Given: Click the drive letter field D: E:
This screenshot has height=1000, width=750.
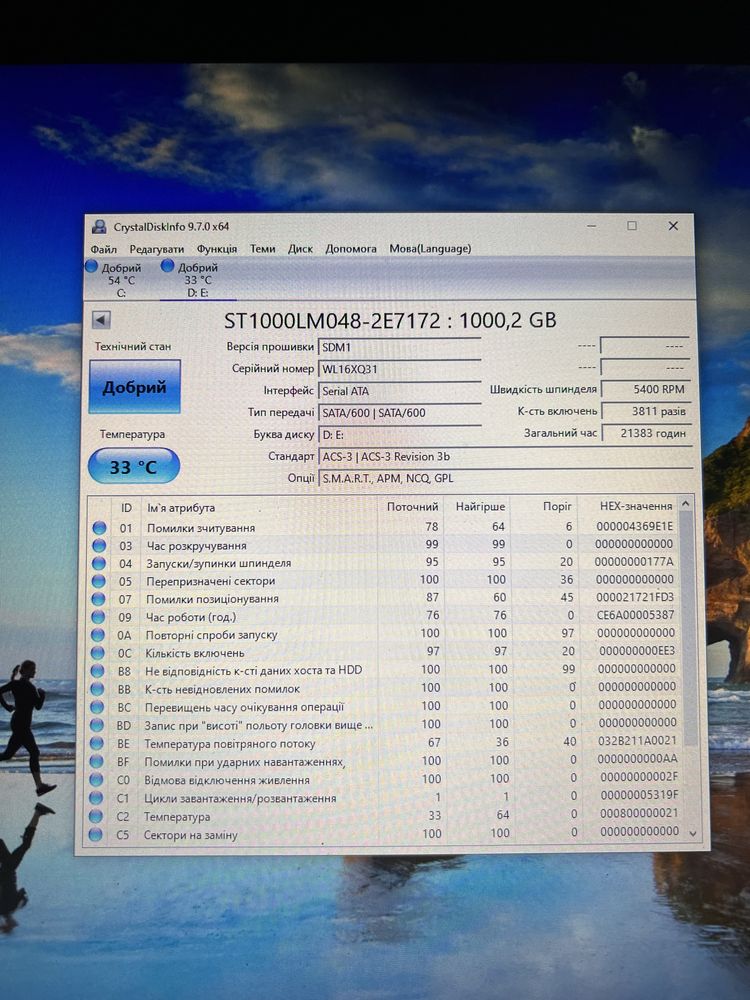Looking at the screenshot, I should [399, 434].
